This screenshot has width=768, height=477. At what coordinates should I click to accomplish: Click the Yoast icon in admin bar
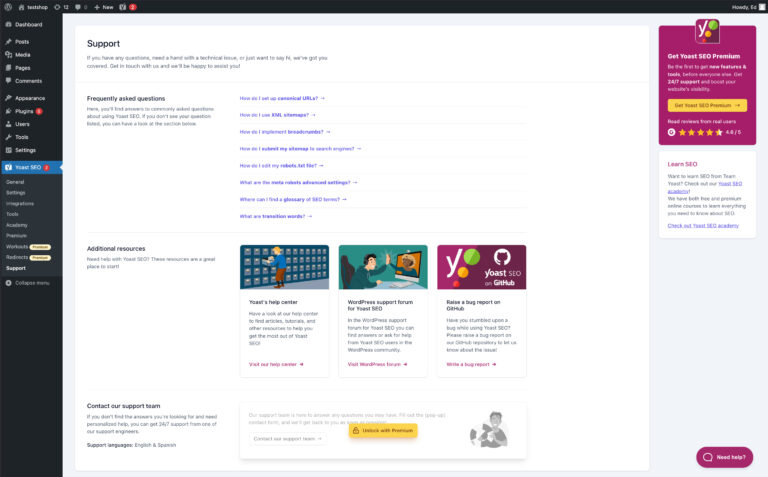[123, 7]
